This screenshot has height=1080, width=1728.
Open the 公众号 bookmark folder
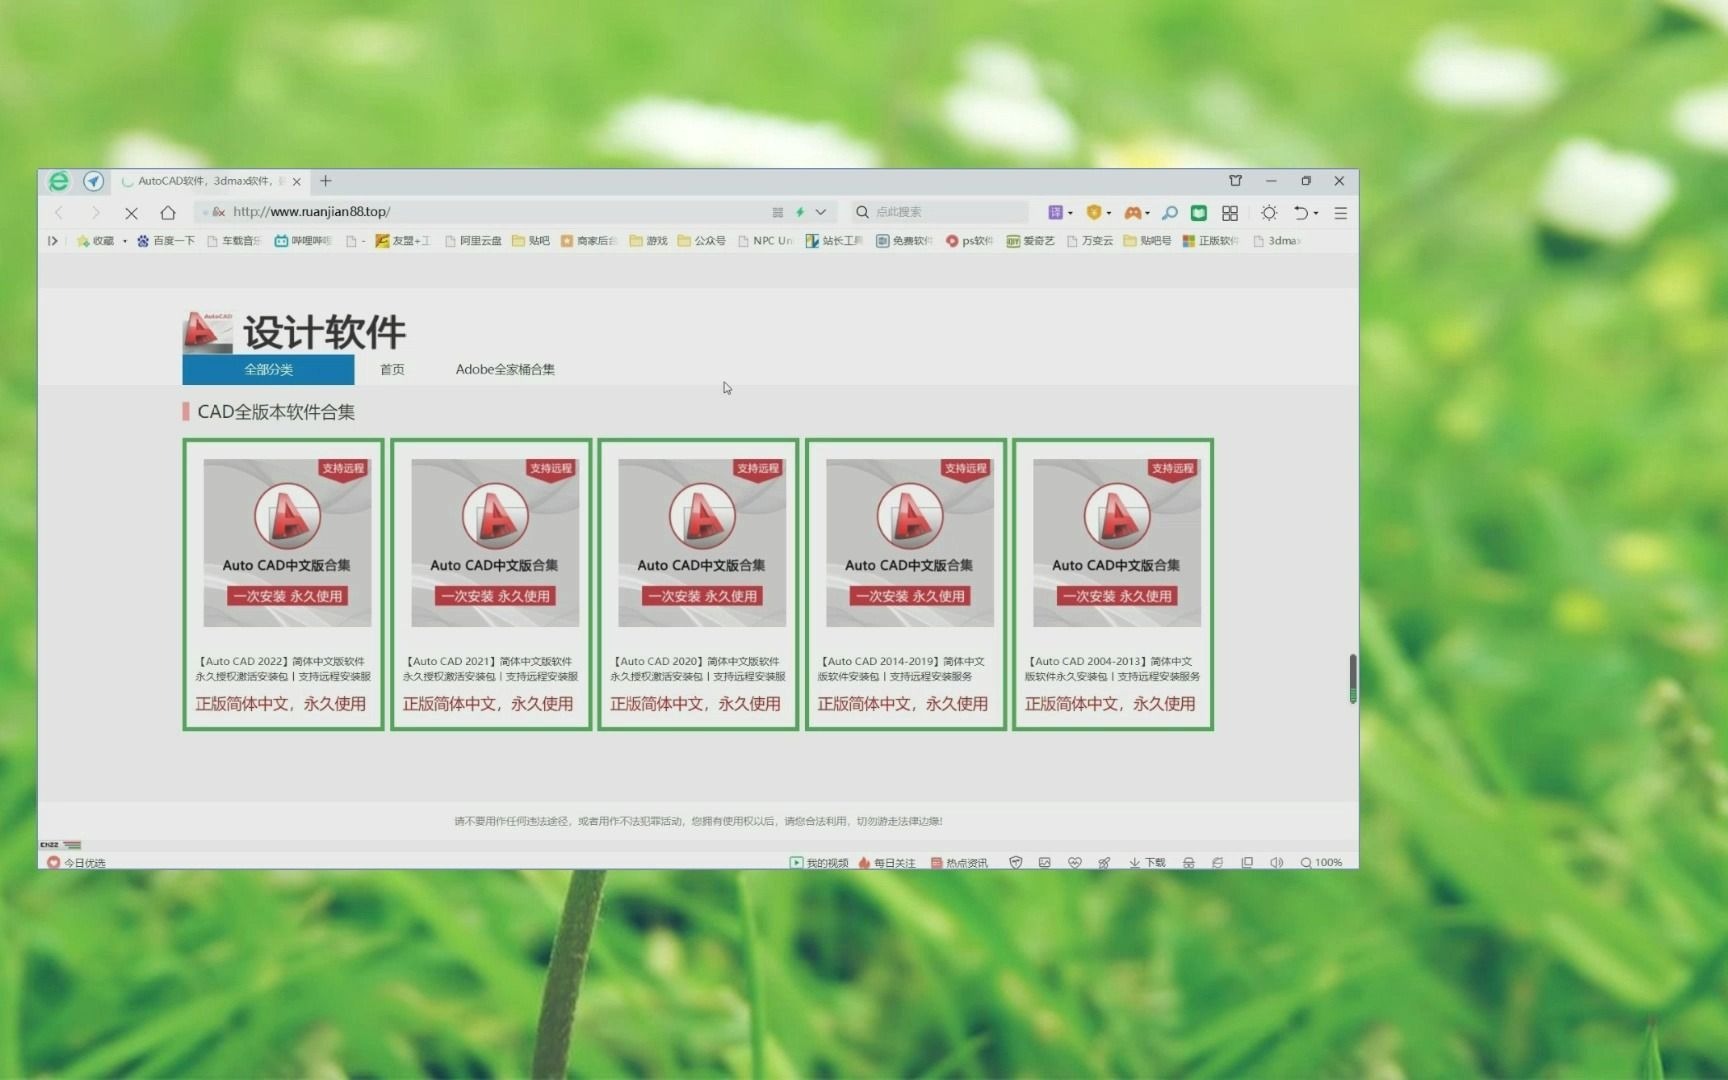701,241
